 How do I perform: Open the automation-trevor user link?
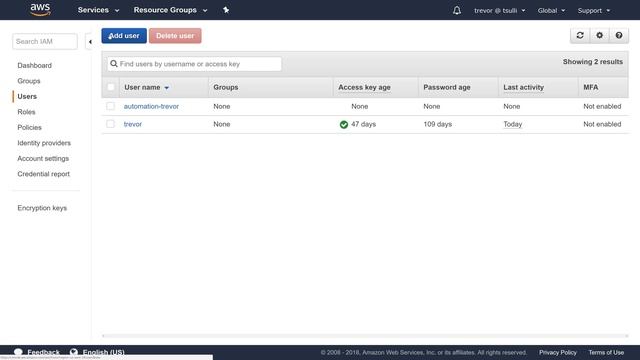[151, 106]
